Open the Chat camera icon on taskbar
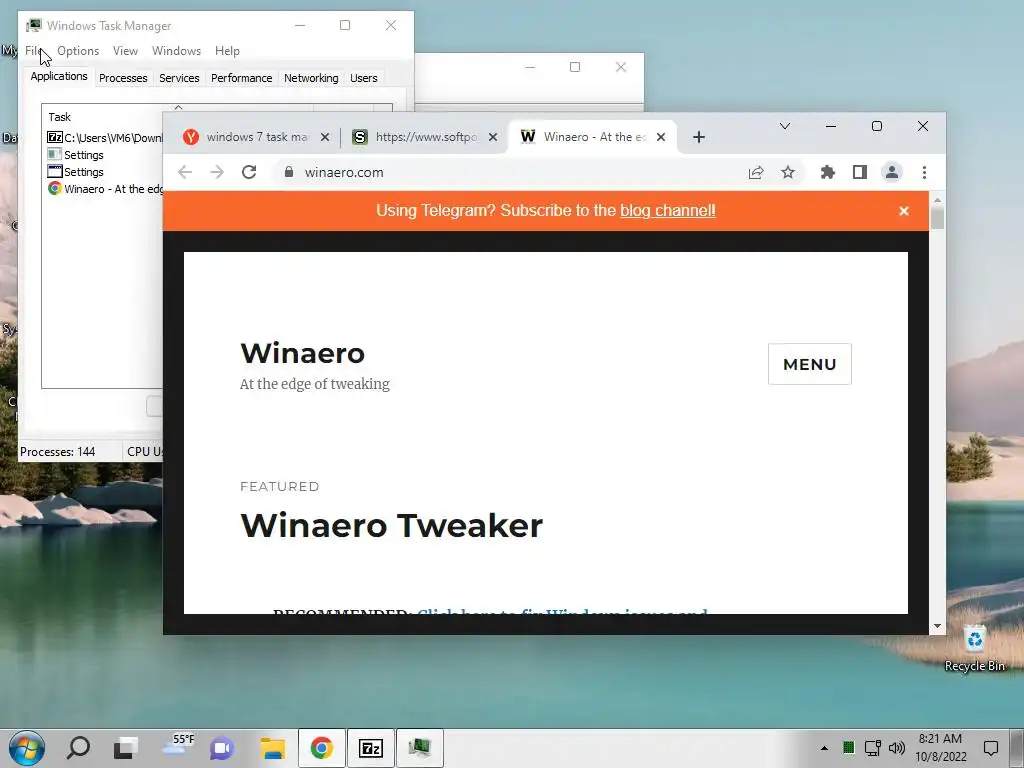 coord(222,748)
